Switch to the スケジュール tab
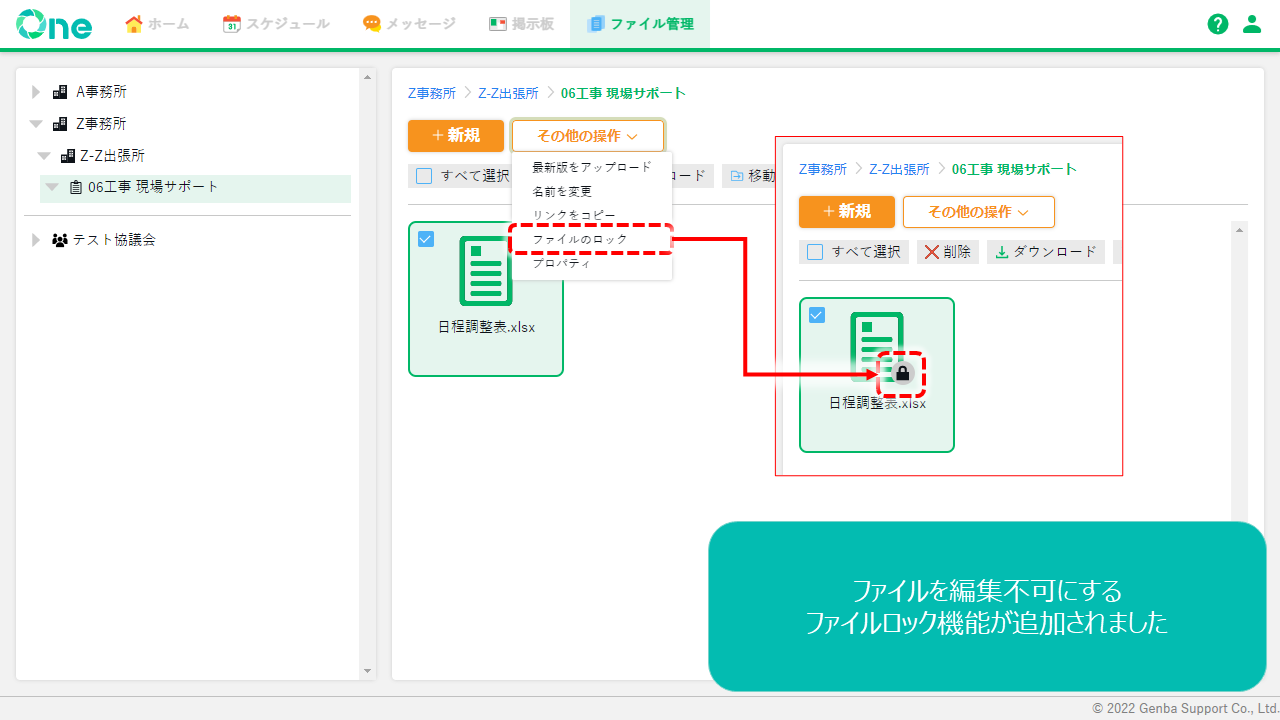 276,24
